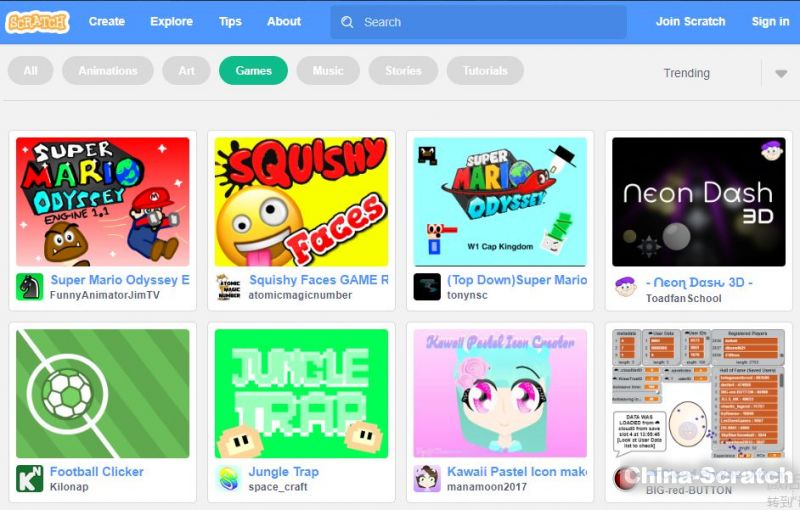Click the Scratch logo in header
This screenshot has width=800, height=510.
[37, 21]
